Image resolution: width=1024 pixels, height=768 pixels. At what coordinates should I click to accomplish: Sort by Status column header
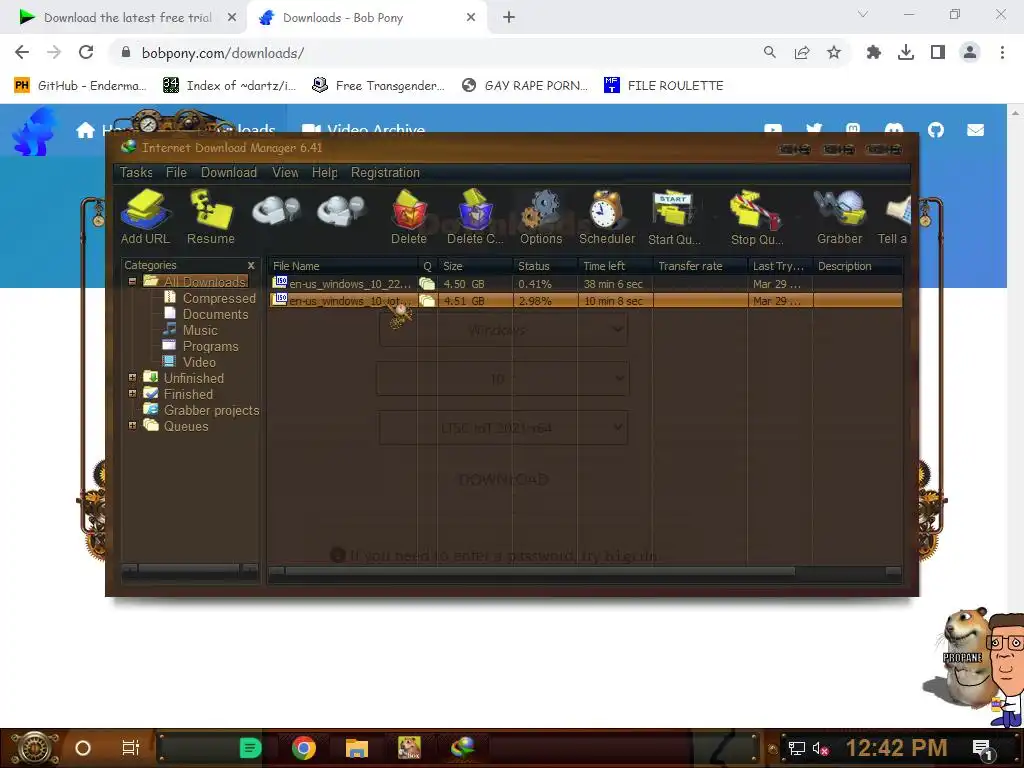(545, 266)
